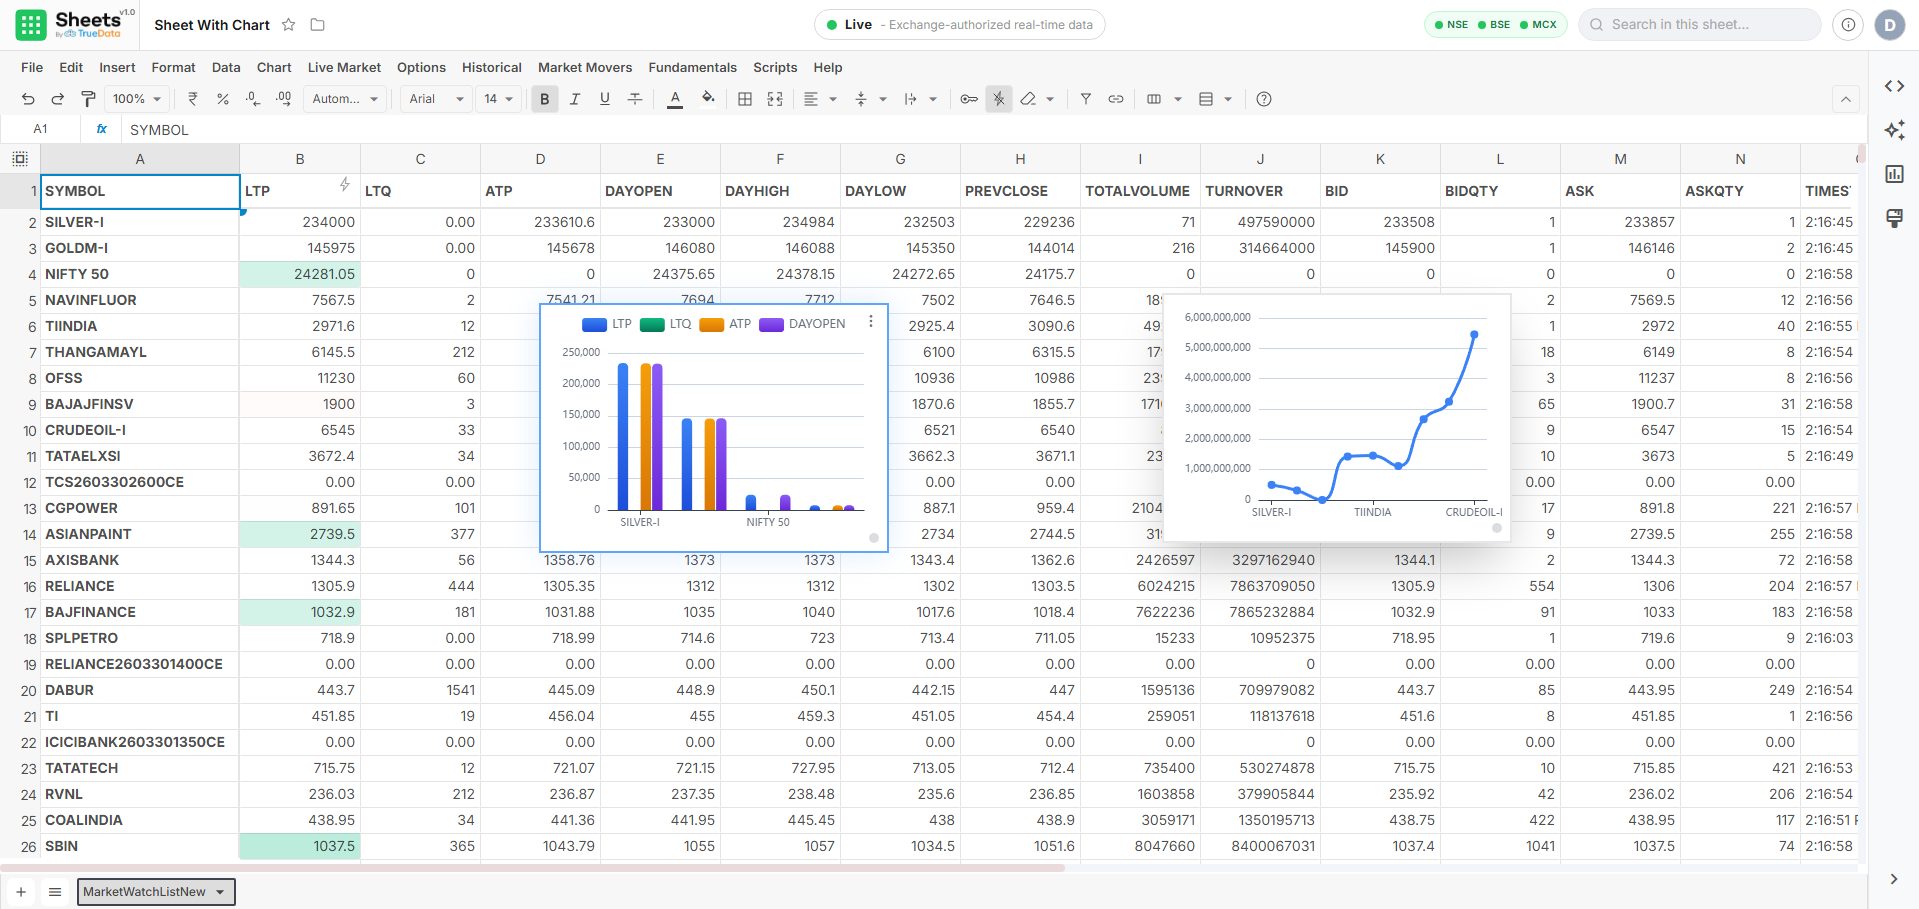Viewport: 1919px width, 909px height.
Task: Add a new sheet with plus button
Action: click(21, 892)
